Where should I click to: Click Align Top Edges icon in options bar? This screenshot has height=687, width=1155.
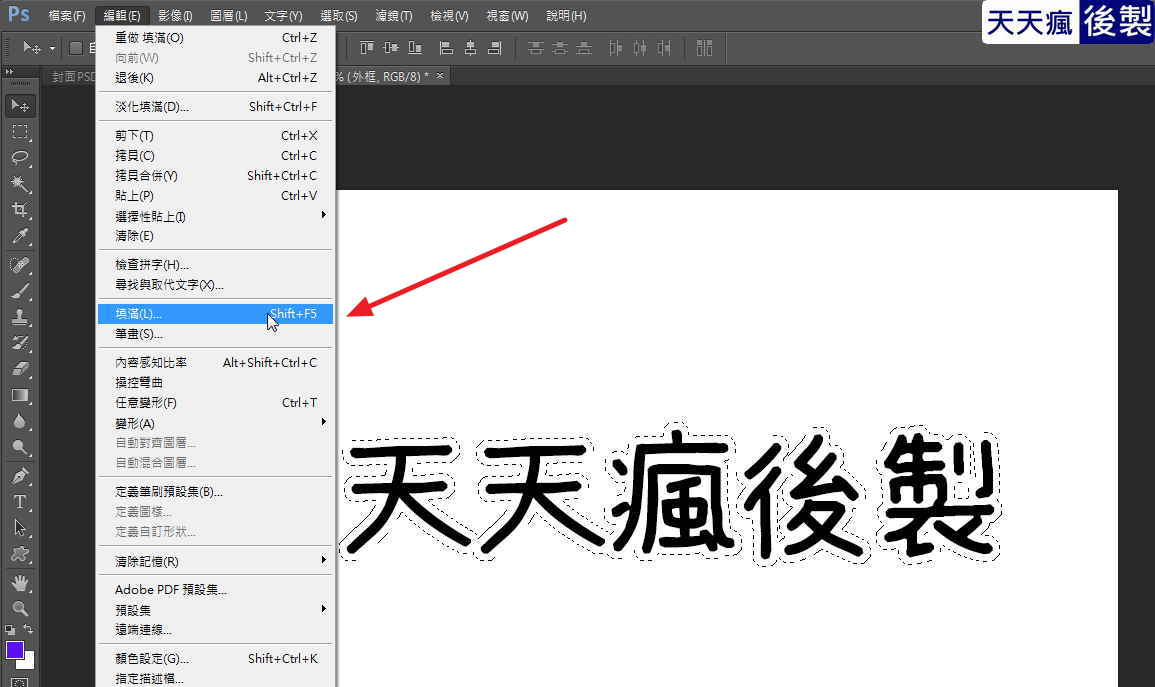pyautogui.click(x=366, y=49)
